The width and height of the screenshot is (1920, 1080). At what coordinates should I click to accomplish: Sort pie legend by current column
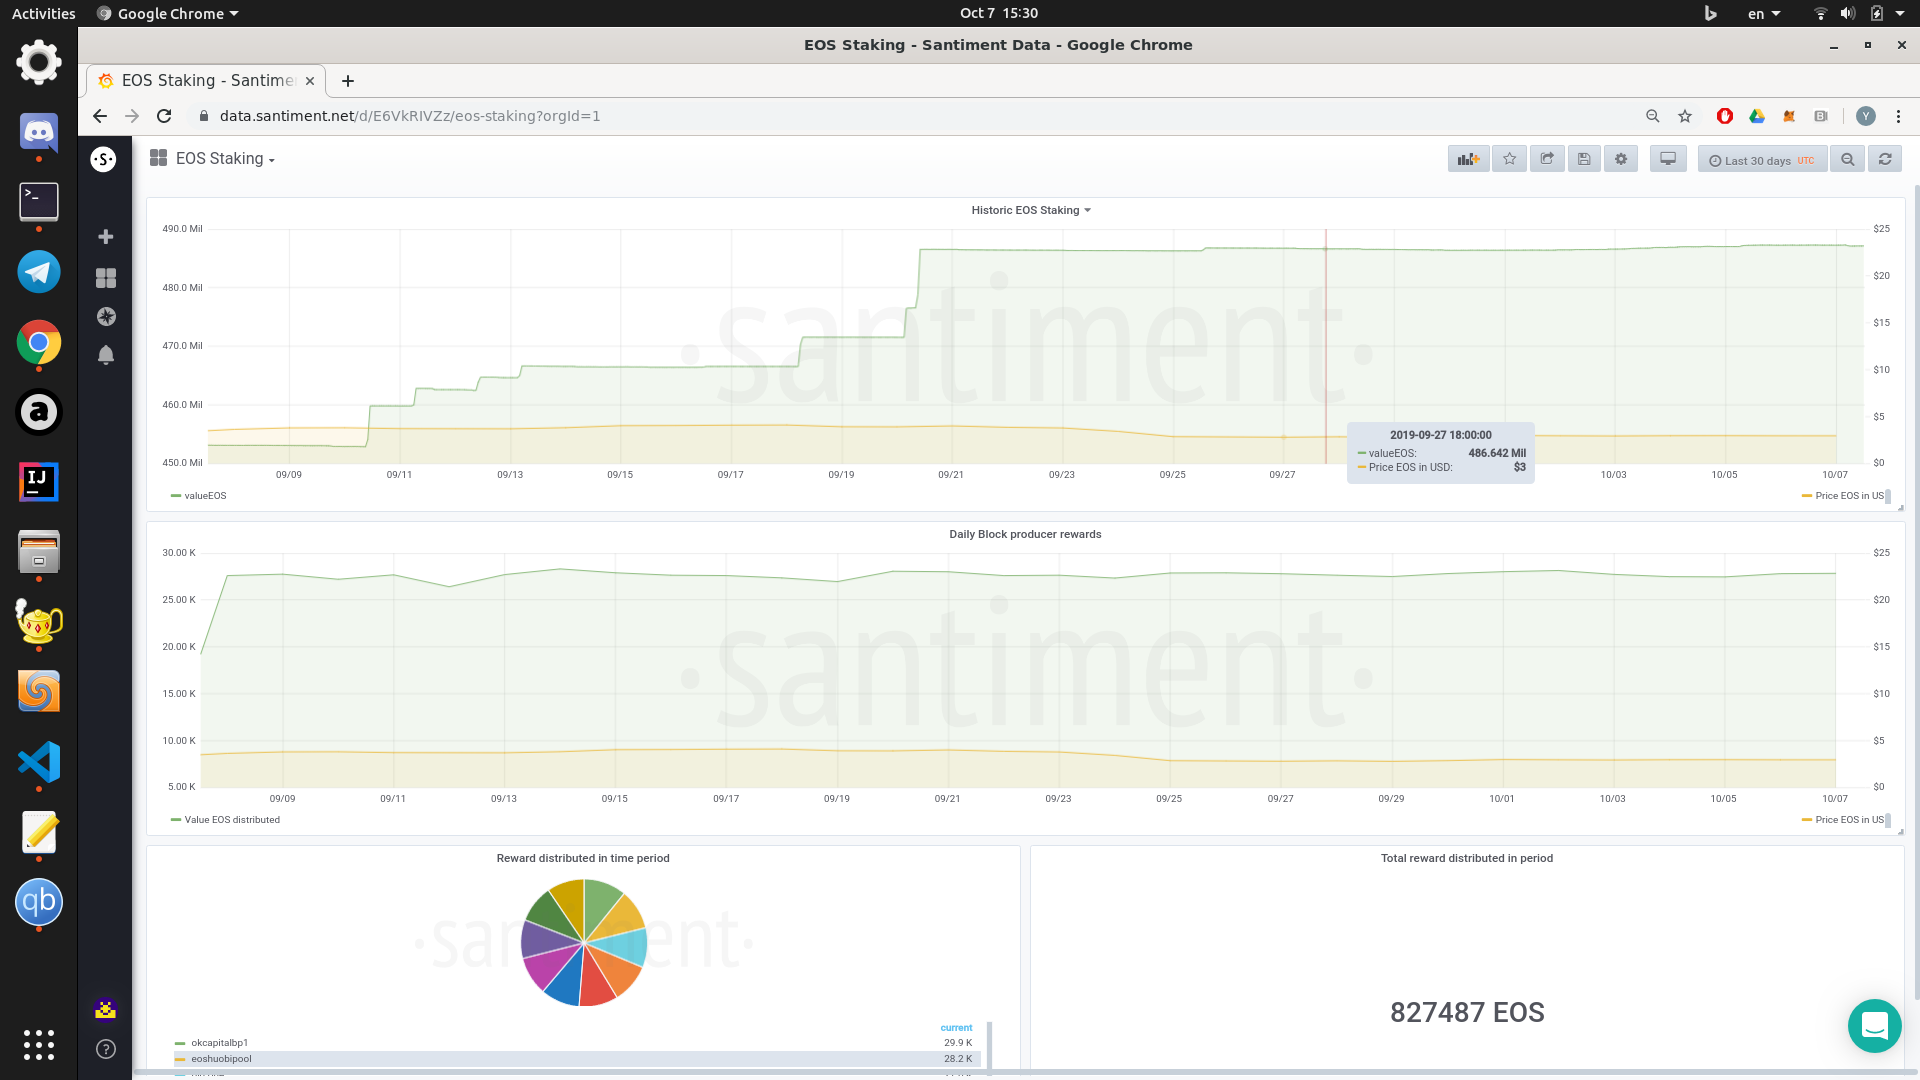(956, 1028)
